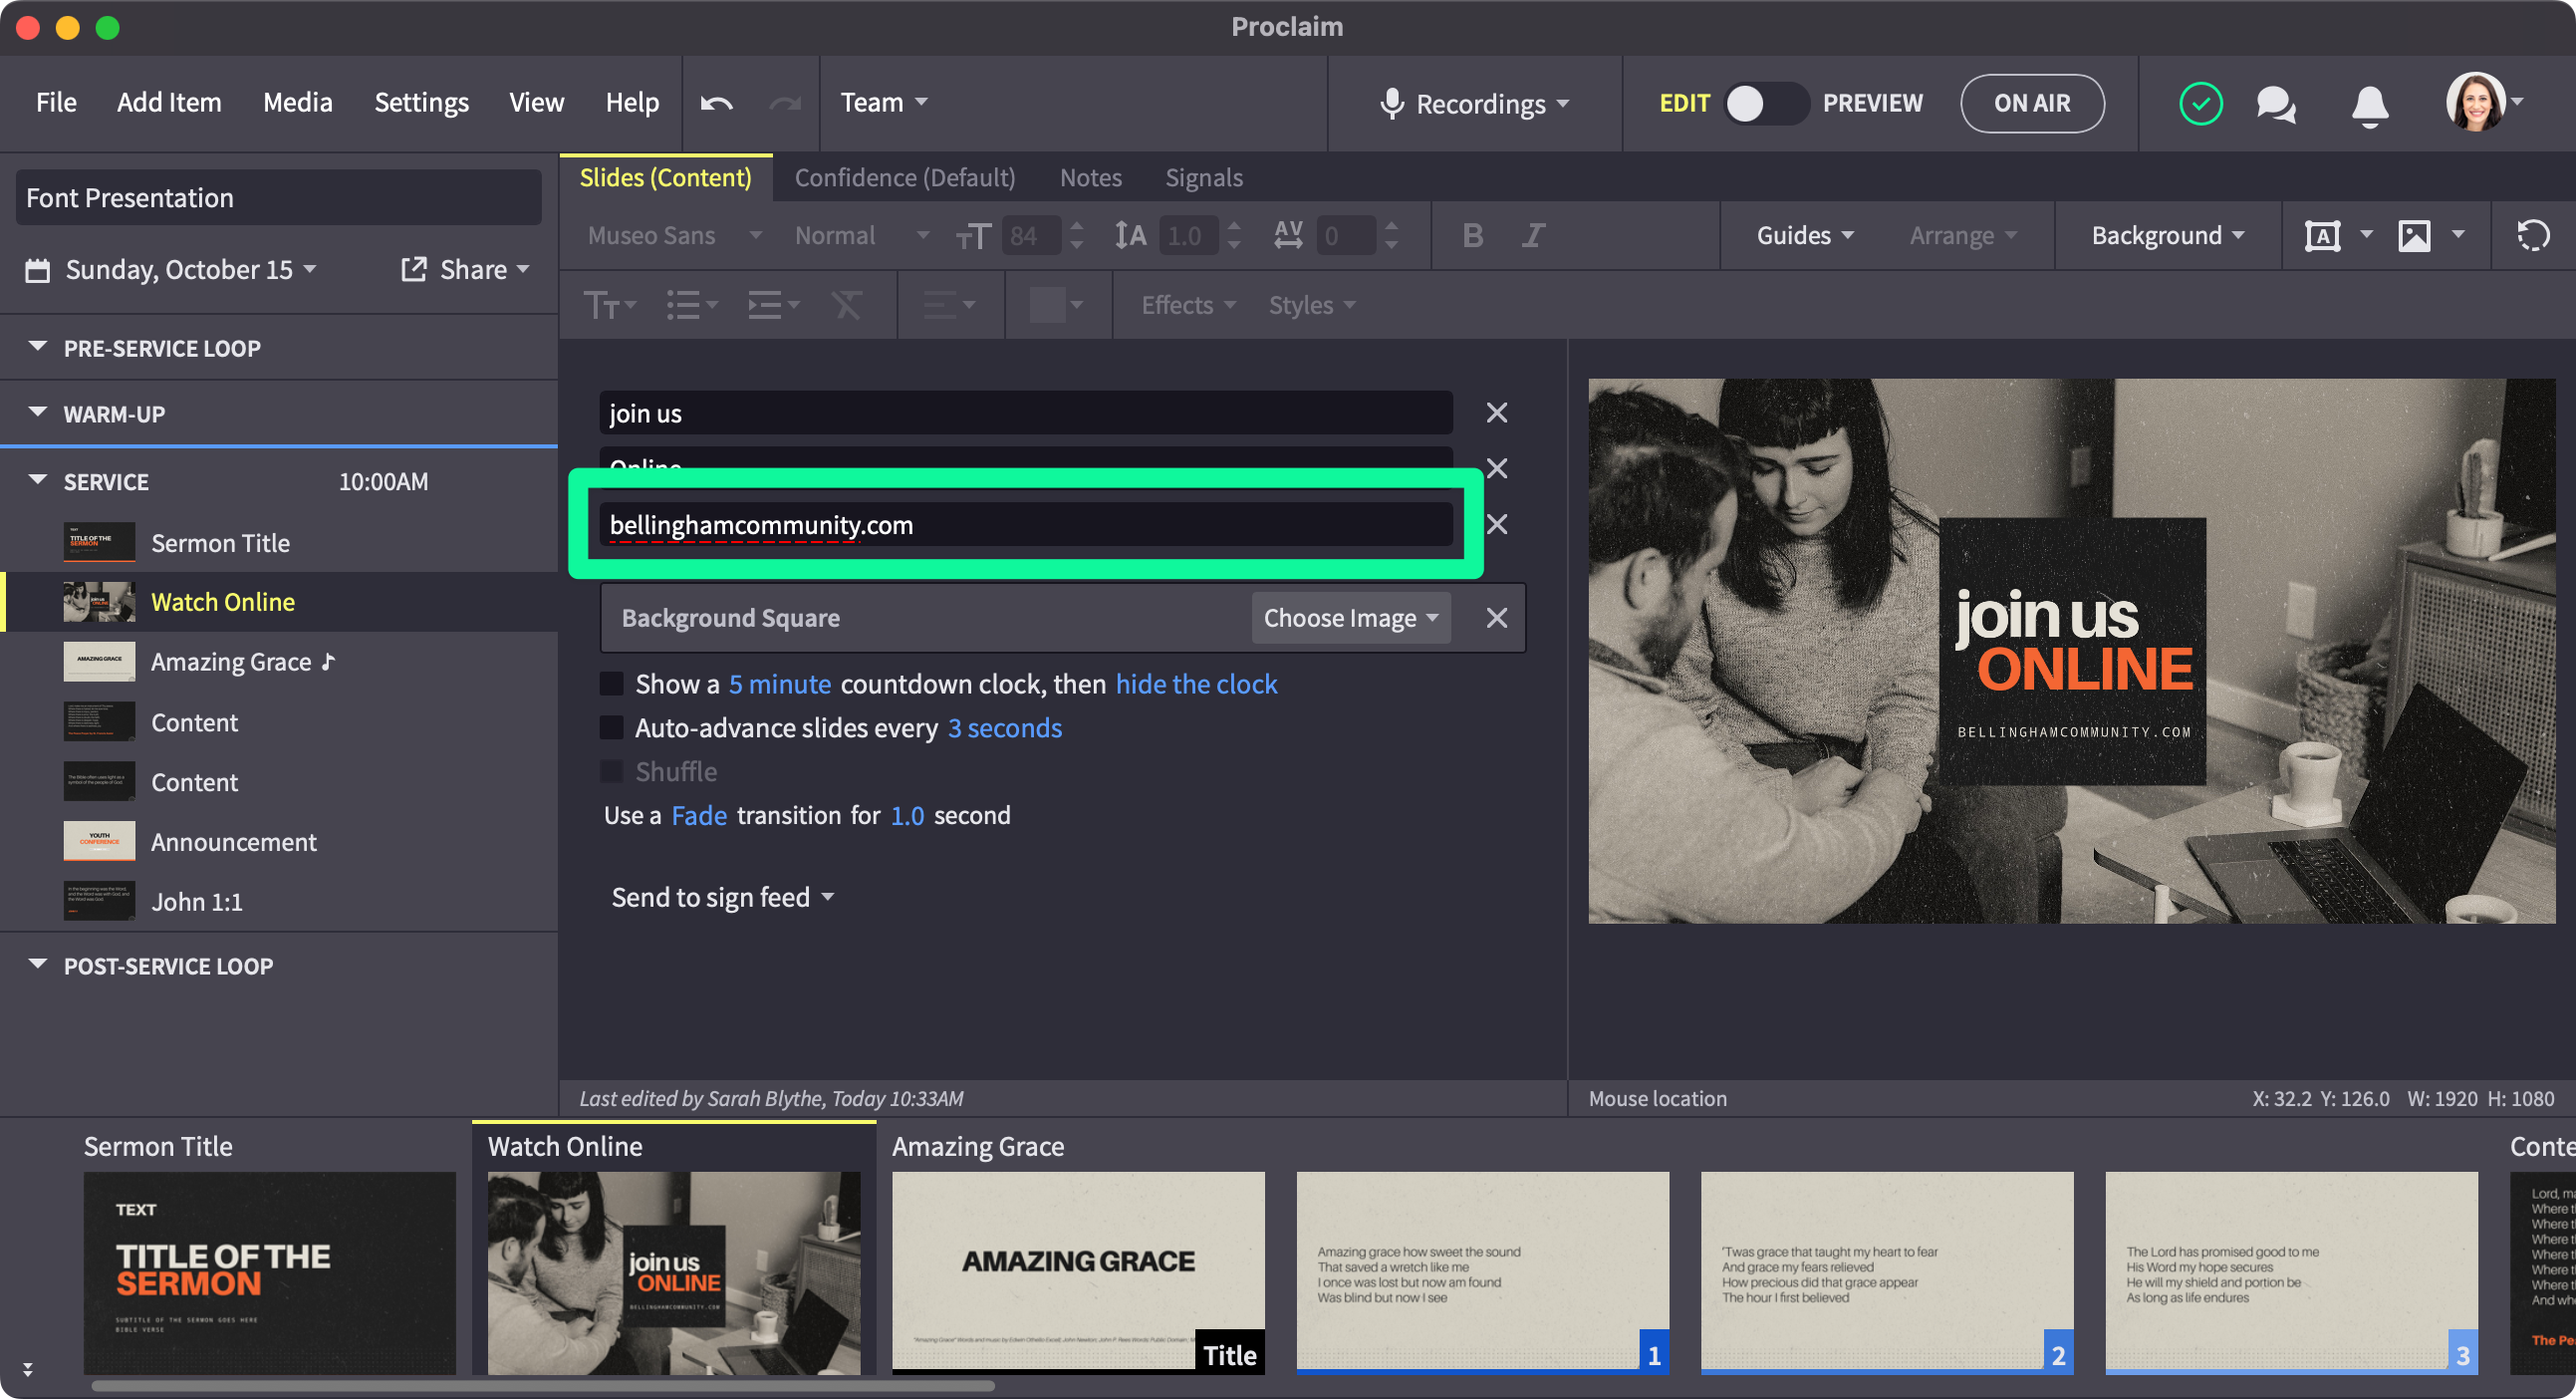Open the chat messages icon
The height and width of the screenshot is (1399, 2576).
click(2275, 104)
